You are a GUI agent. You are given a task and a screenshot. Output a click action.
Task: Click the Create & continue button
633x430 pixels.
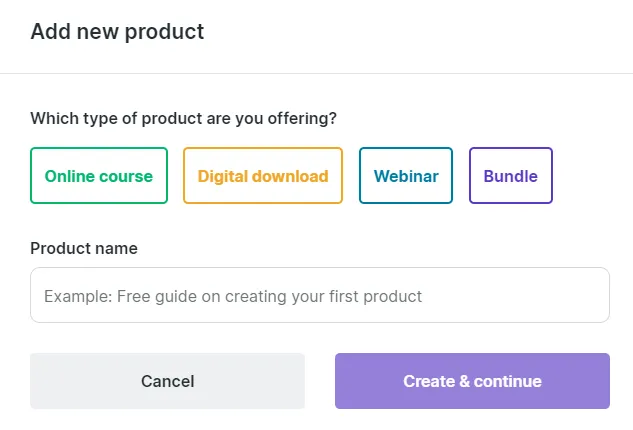click(472, 381)
